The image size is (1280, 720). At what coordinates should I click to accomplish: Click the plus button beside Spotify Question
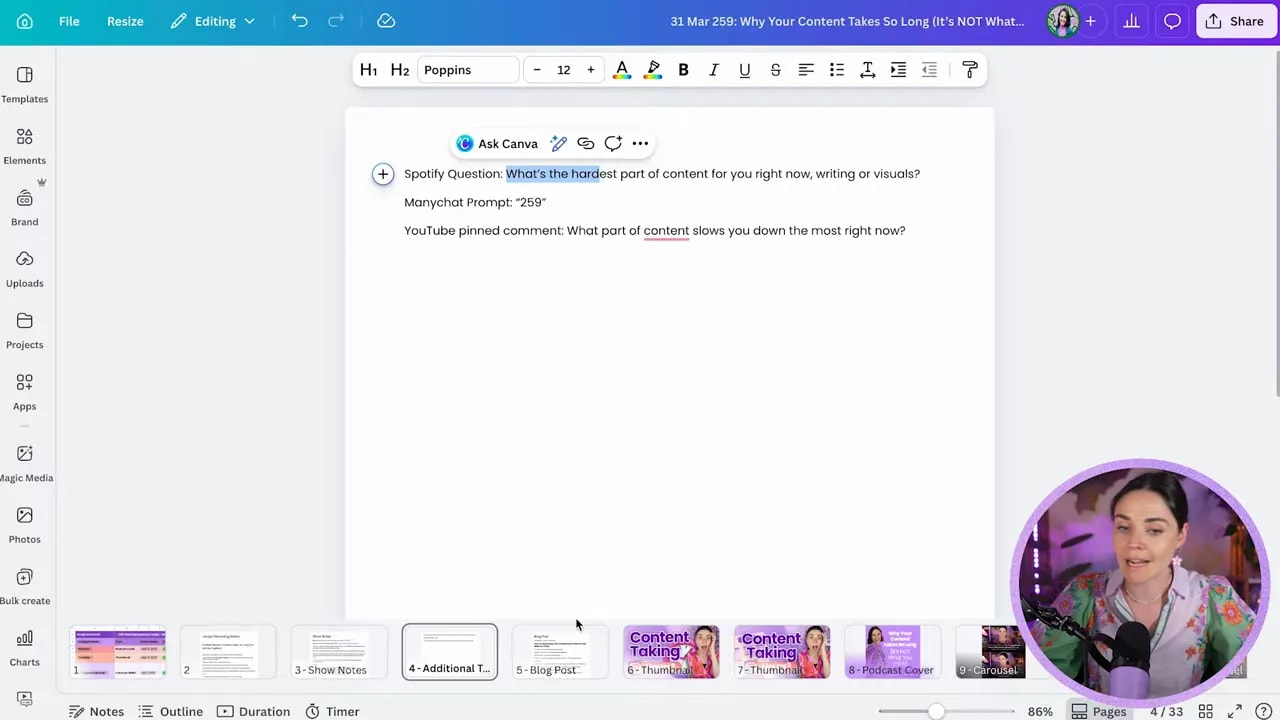(383, 174)
